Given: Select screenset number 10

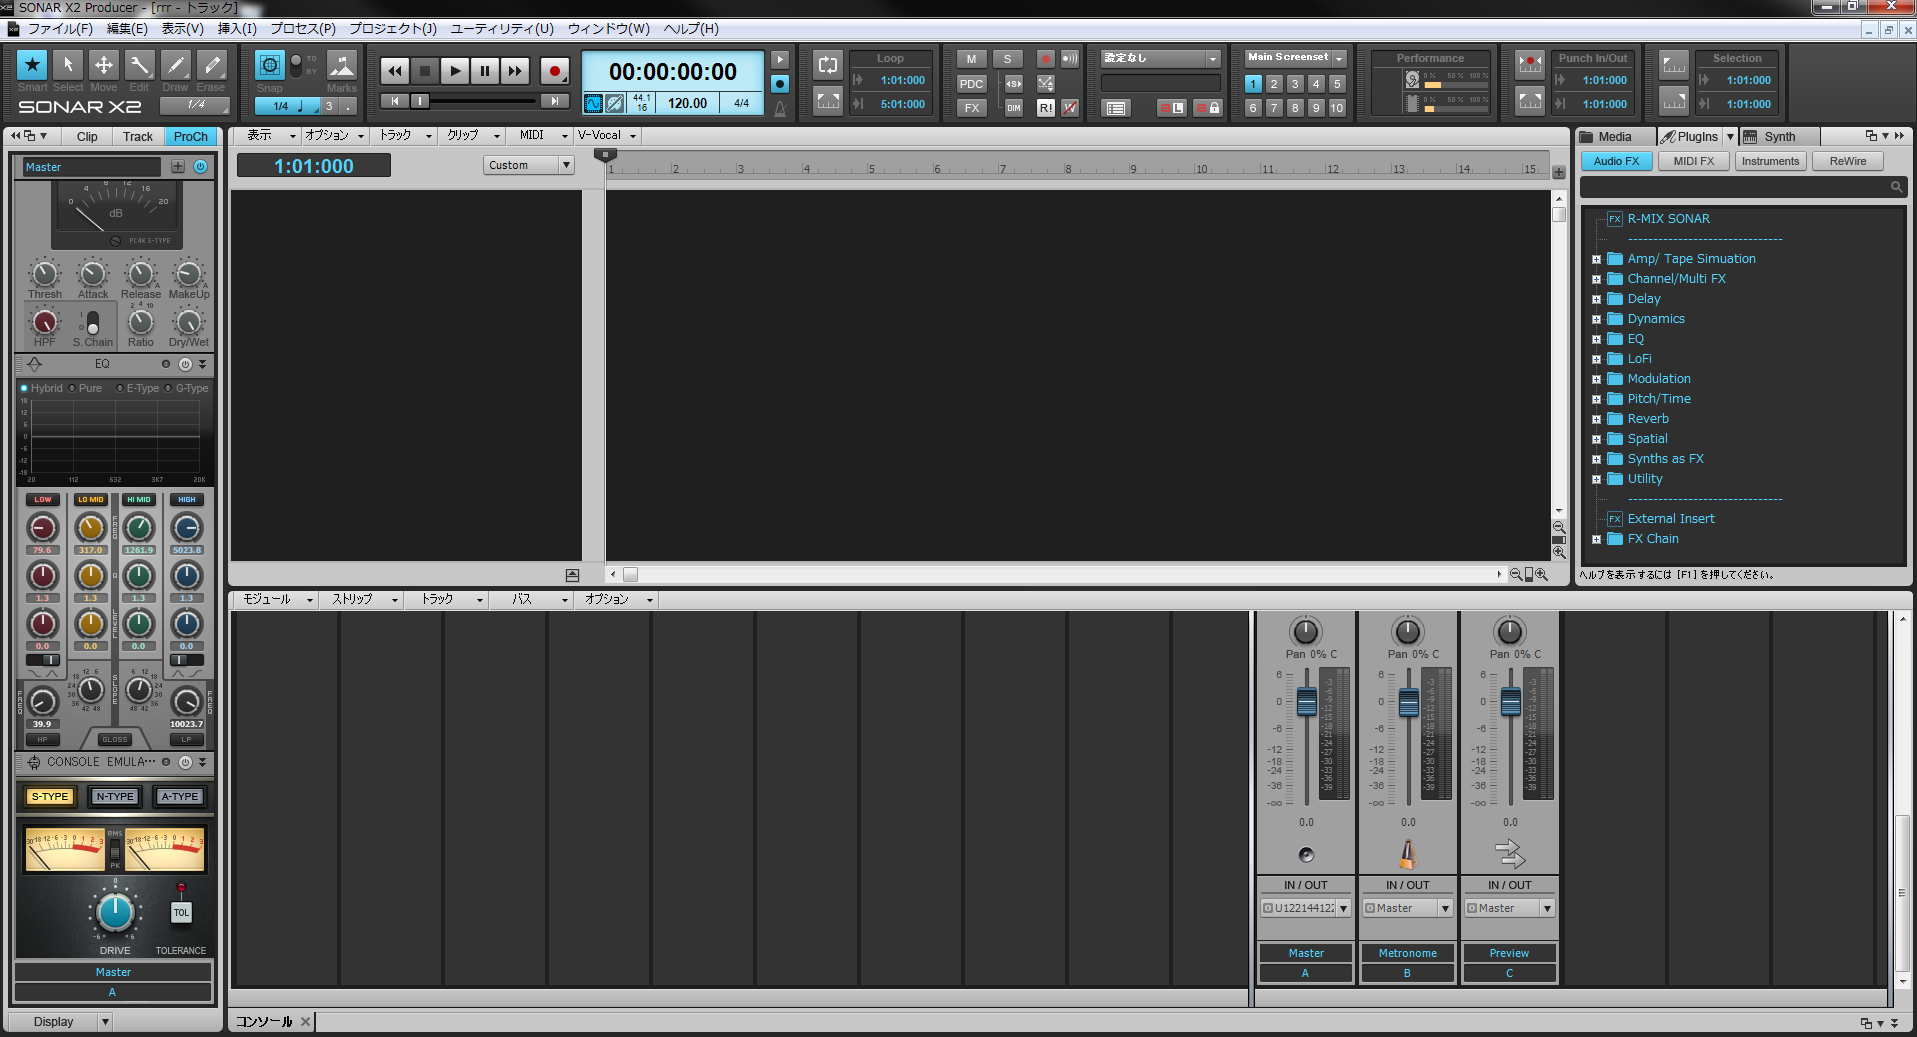Looking at the screenshot, I should 1337,108.
